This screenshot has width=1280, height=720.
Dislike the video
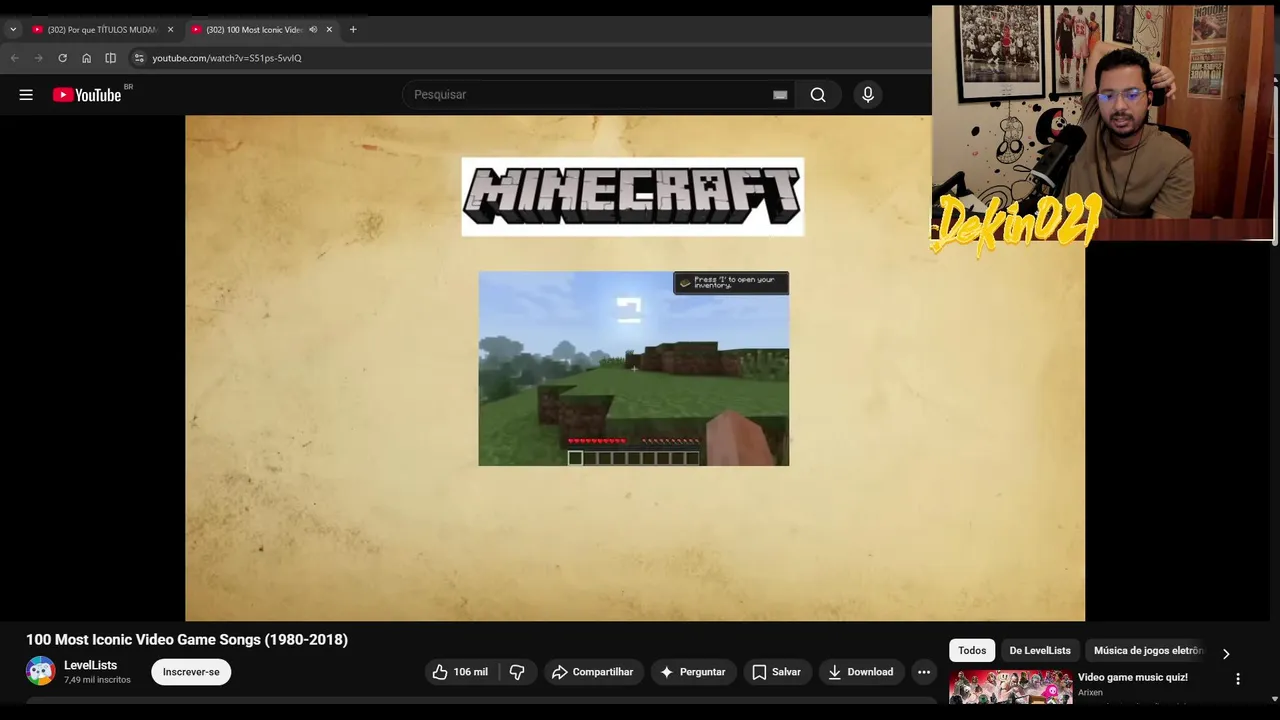point(517,672)
